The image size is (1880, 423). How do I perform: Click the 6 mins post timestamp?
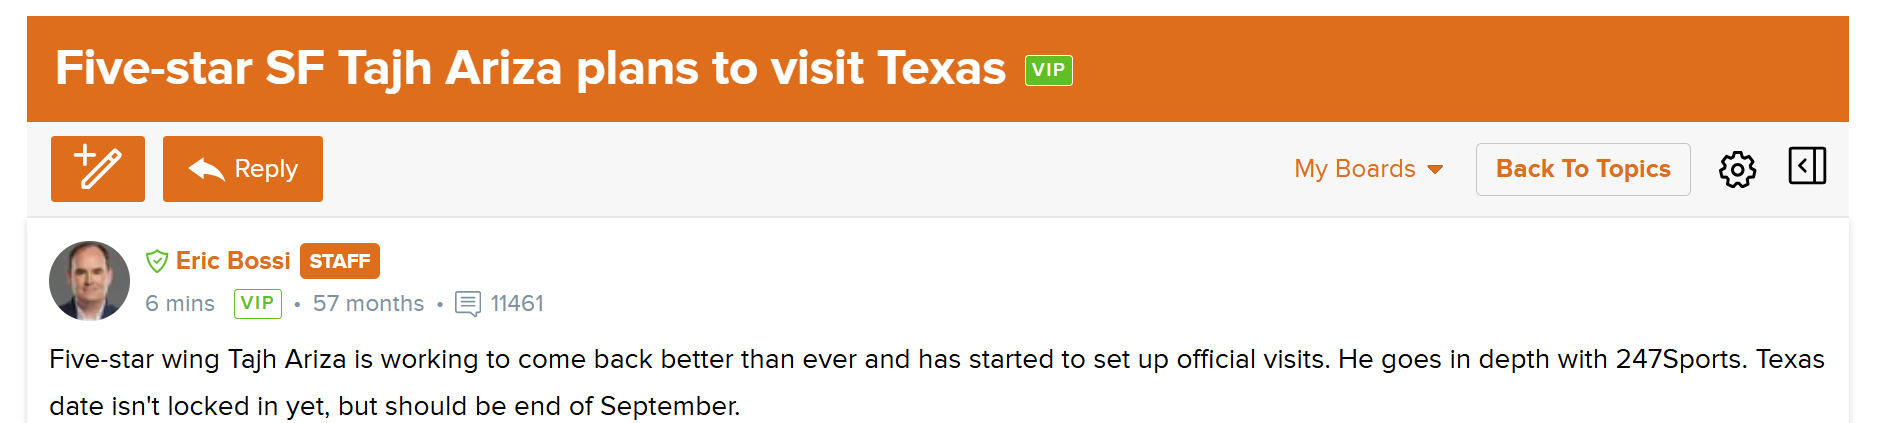pos(180,303)
